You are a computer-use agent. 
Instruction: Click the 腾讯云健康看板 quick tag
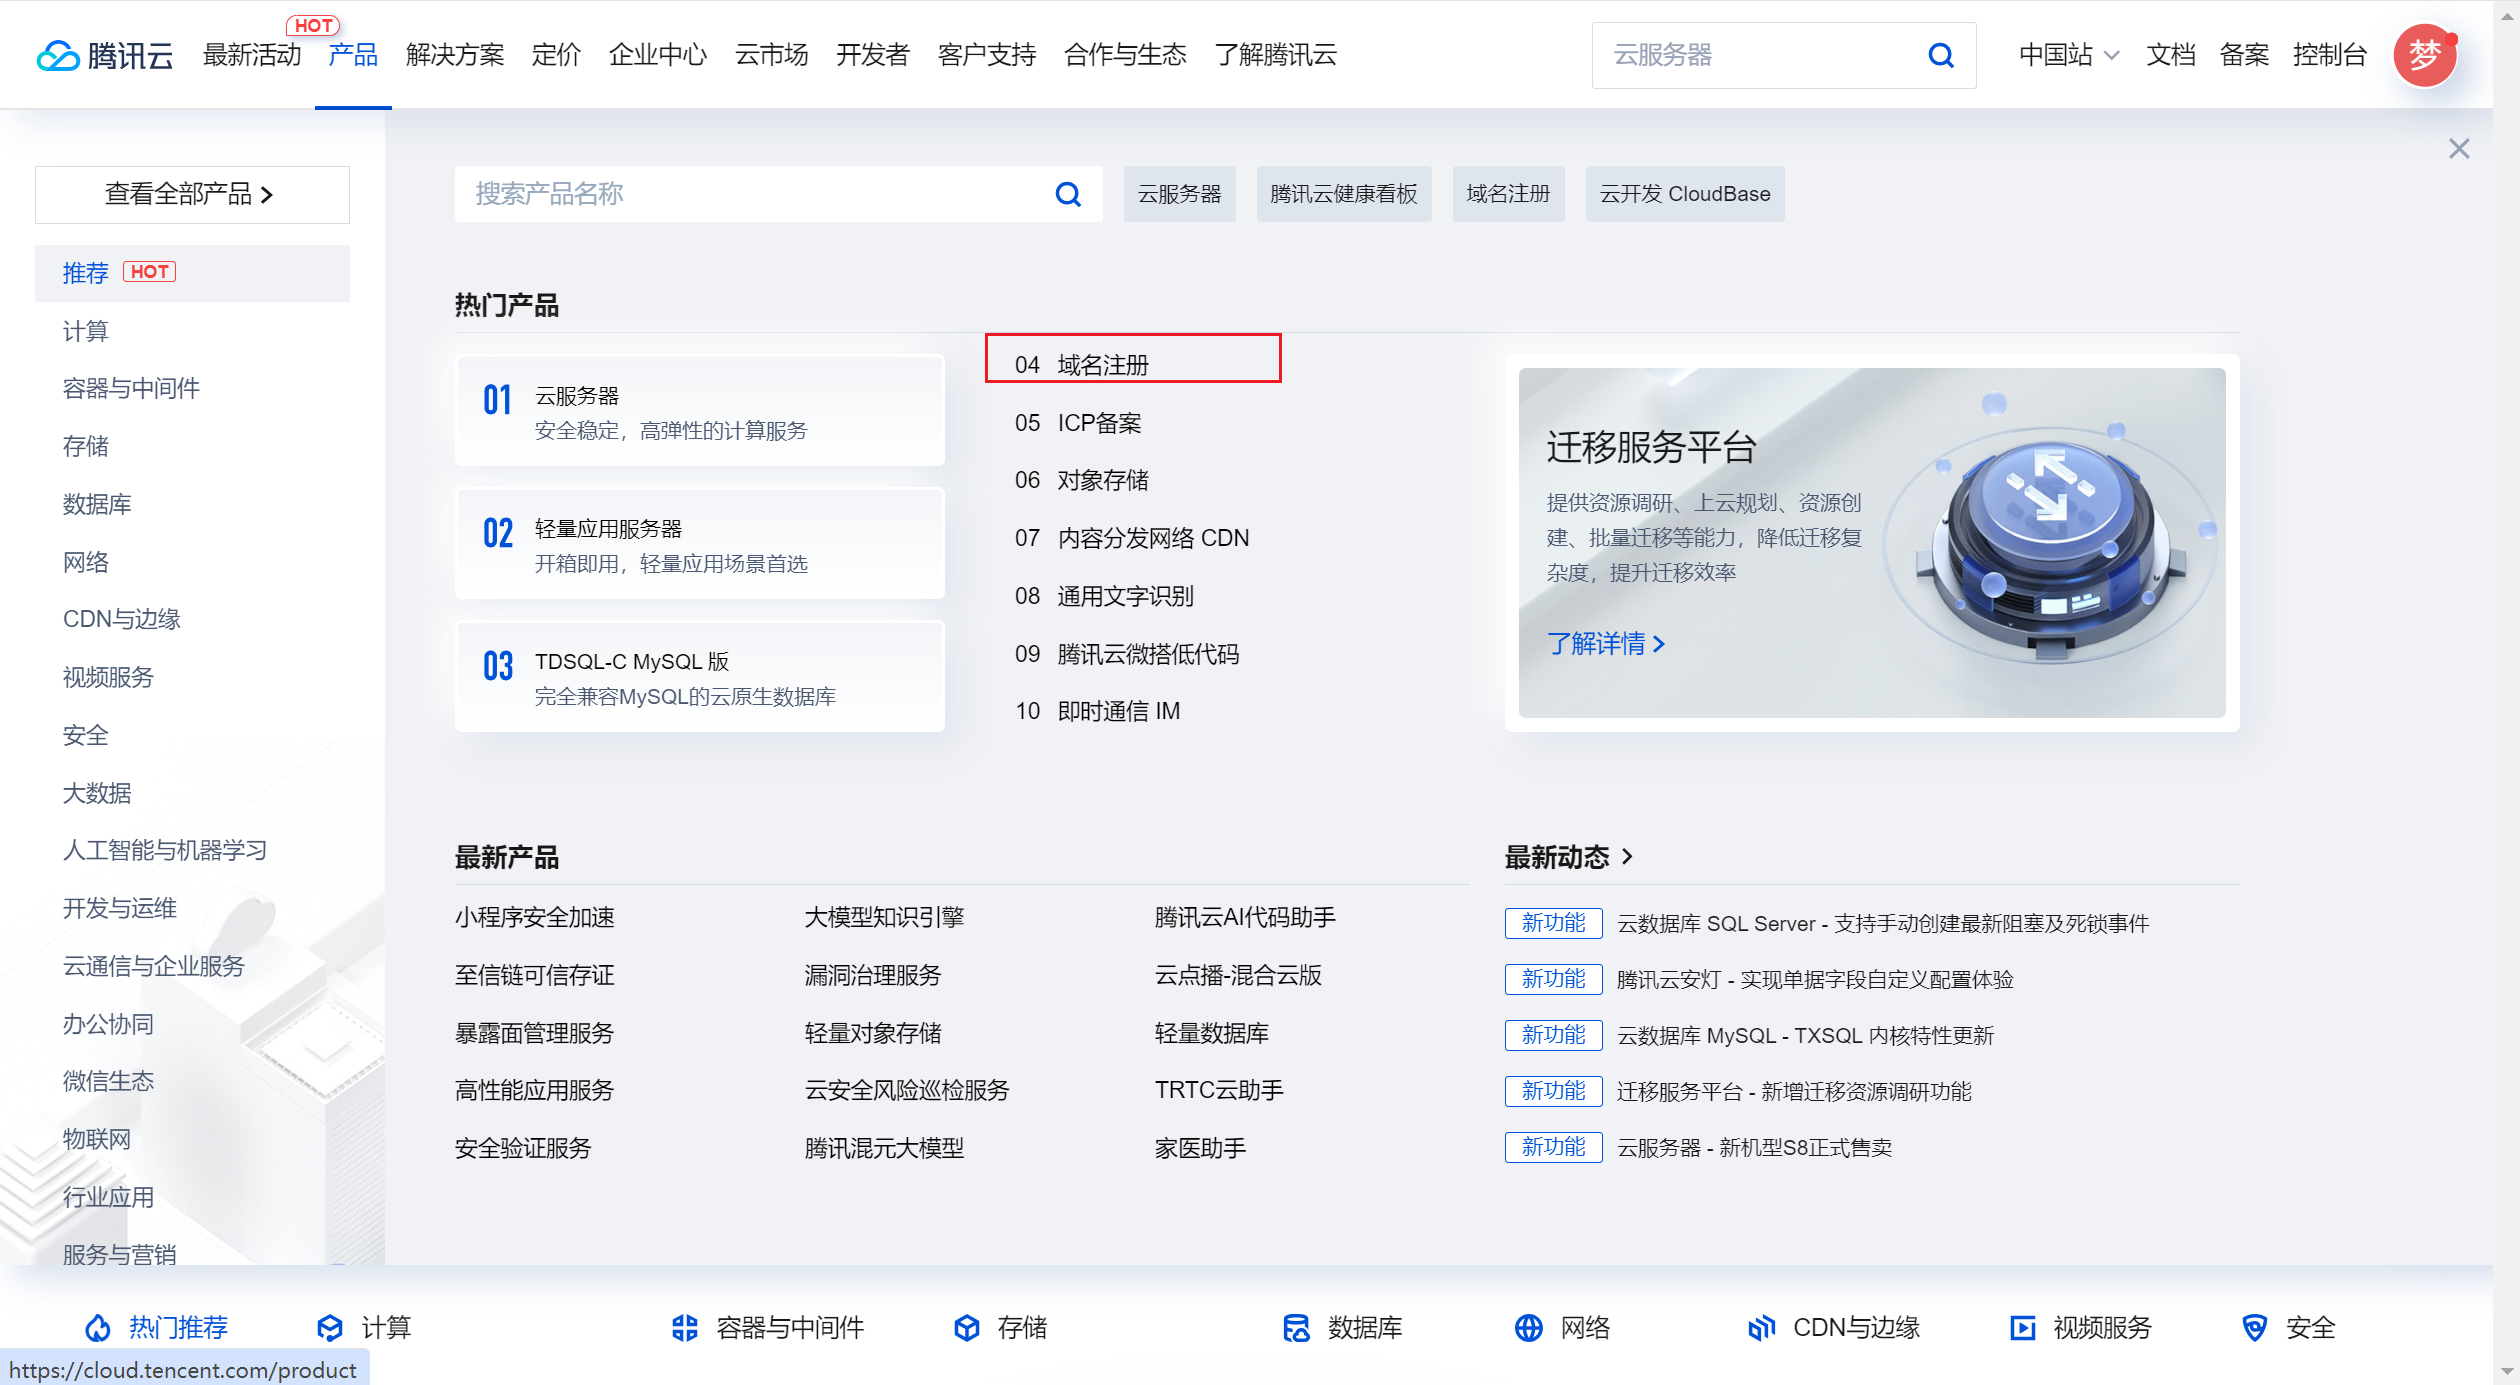(x=1344, y=194)
